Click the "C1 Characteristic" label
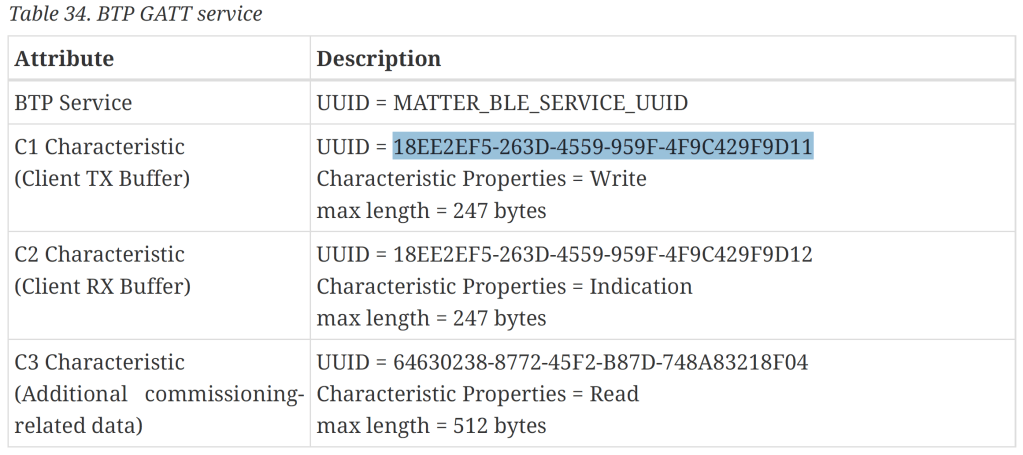Screen dimensions: 1023x455 (x=100, y=147)
